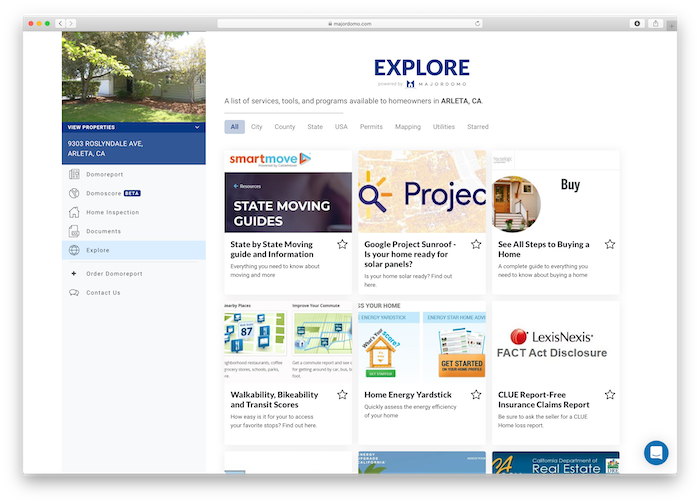Show the Starred filter tab
This screenshot has height=504, width=700.
pos(478,127)
